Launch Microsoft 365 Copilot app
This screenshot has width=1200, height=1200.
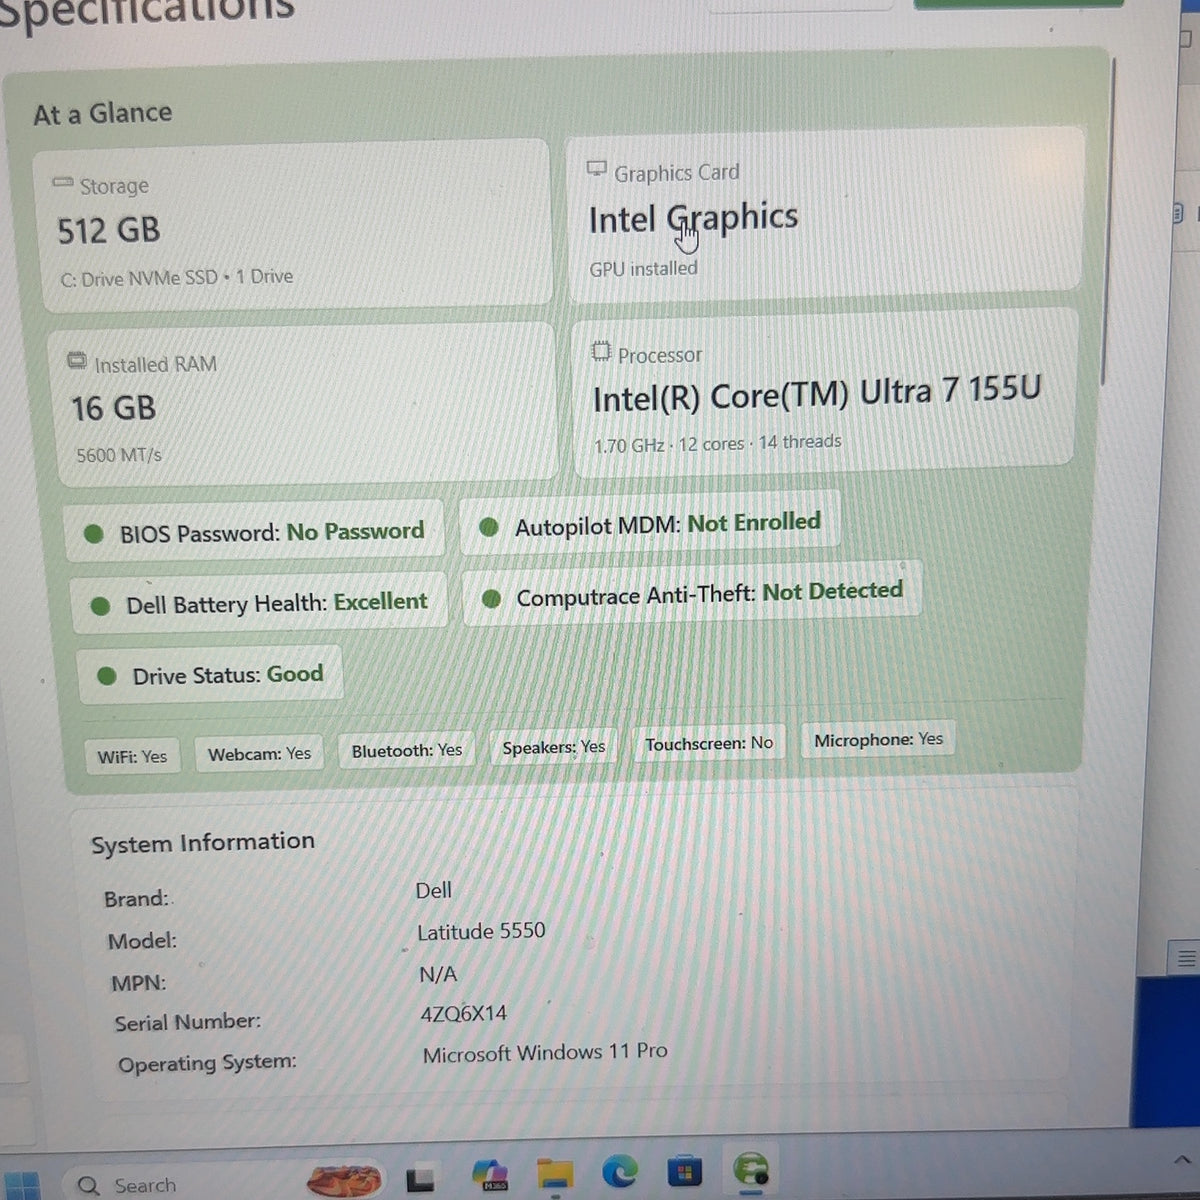(x=490, y=1175)
